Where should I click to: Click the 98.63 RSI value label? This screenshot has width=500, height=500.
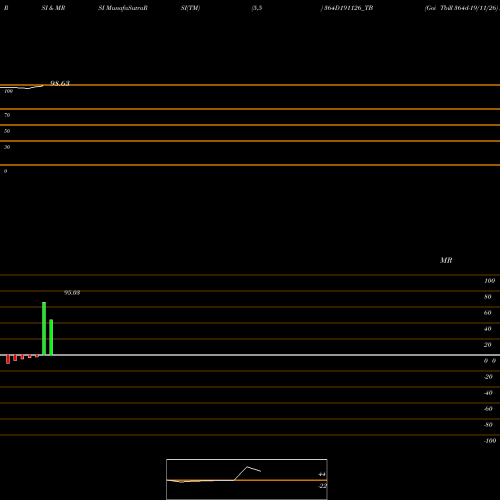click(60, 83)
